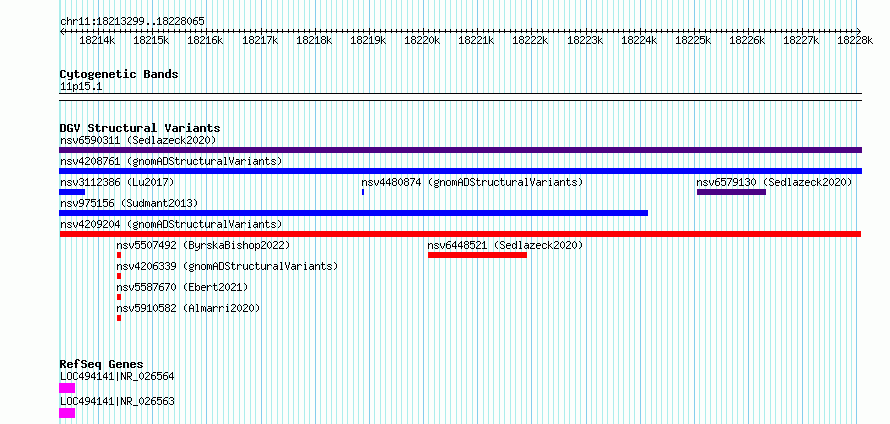Click the 18218k ruler position
The image size is (890, 424).
314,40
